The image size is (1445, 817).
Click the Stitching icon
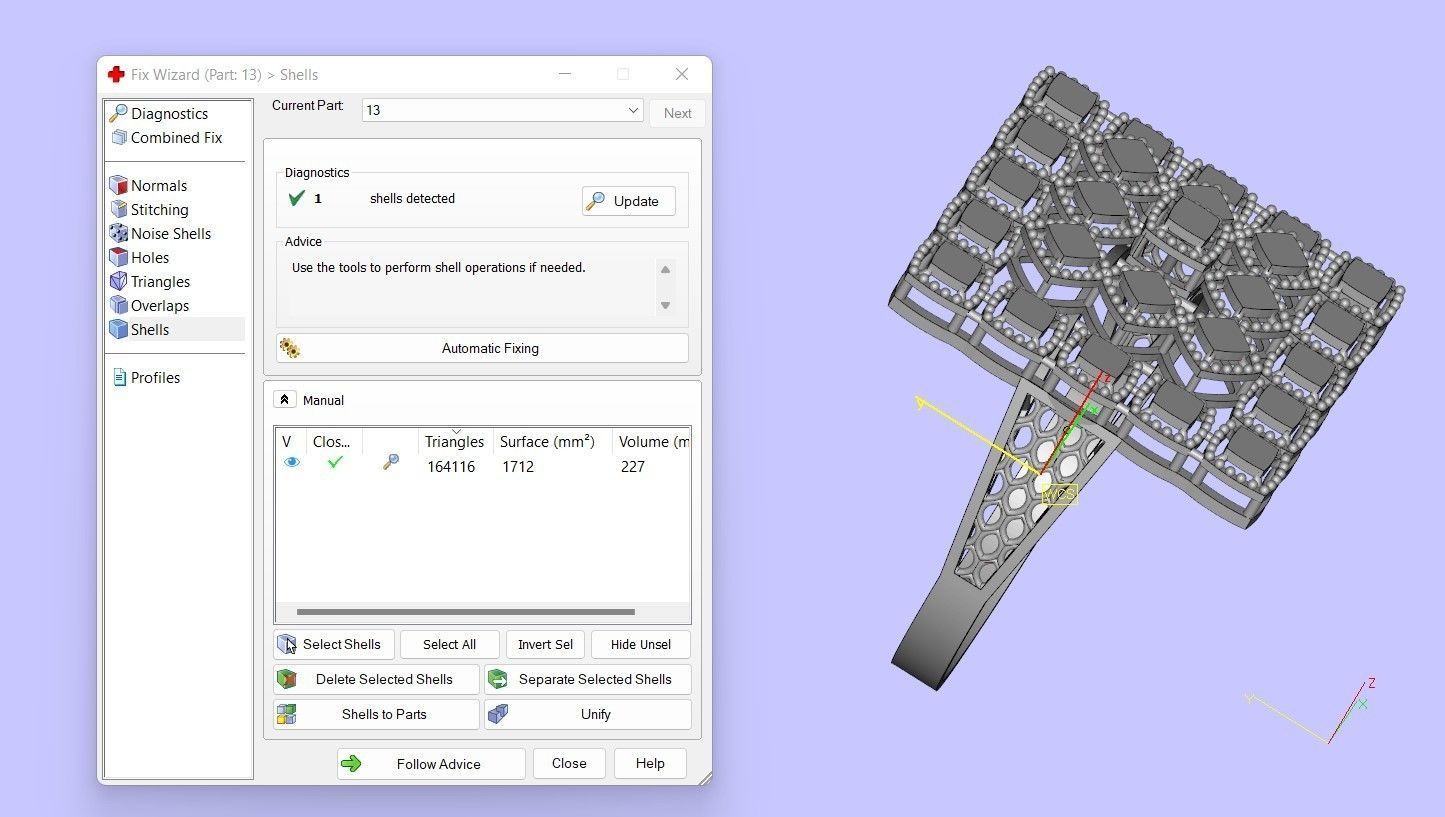[119, 210]
